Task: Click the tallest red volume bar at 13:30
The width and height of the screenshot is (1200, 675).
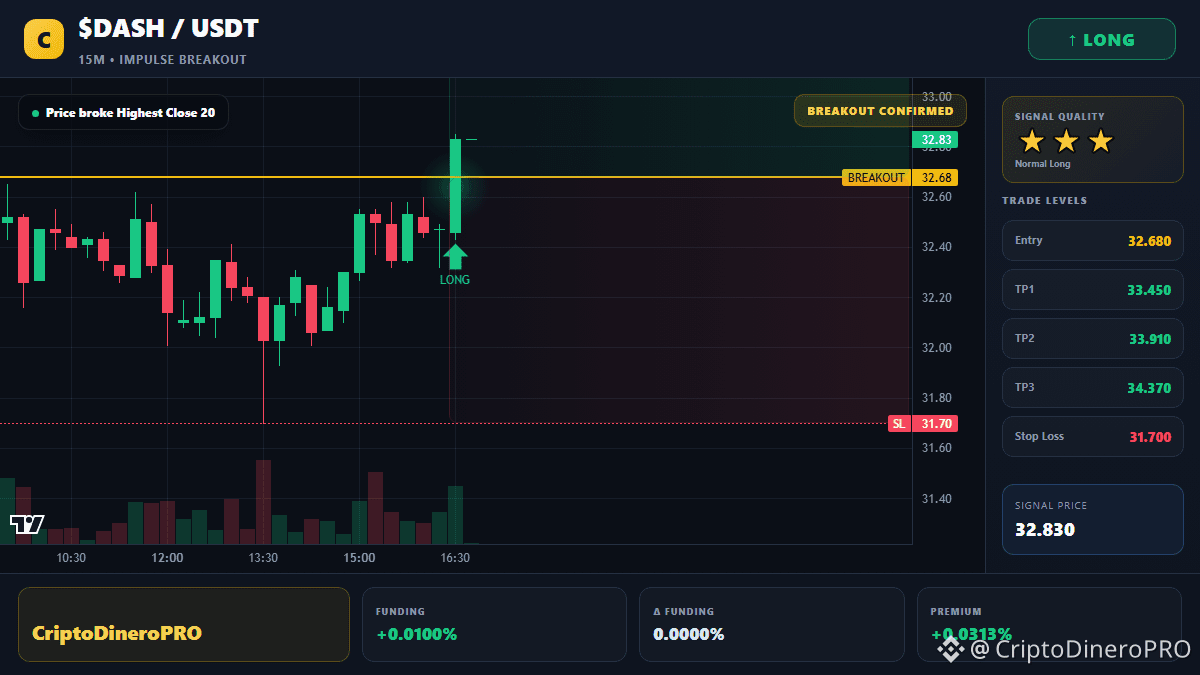Action: (x=263, y=502)
